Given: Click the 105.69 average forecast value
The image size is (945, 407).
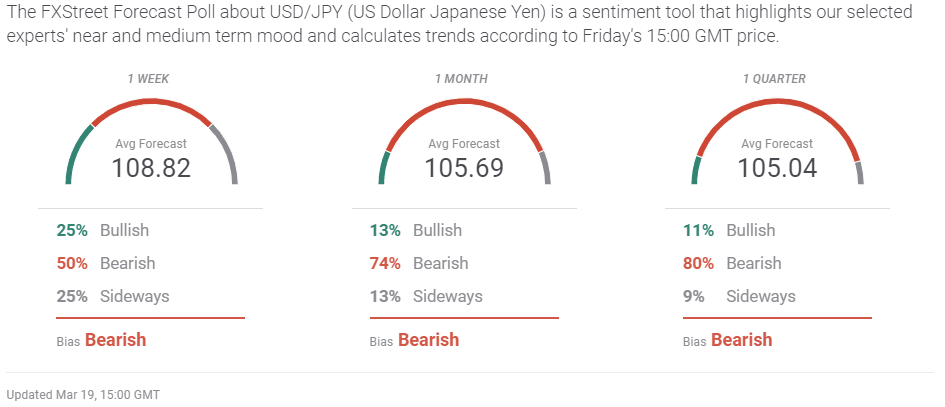Looking at the screenshot, I should click(x=464, y=168).
